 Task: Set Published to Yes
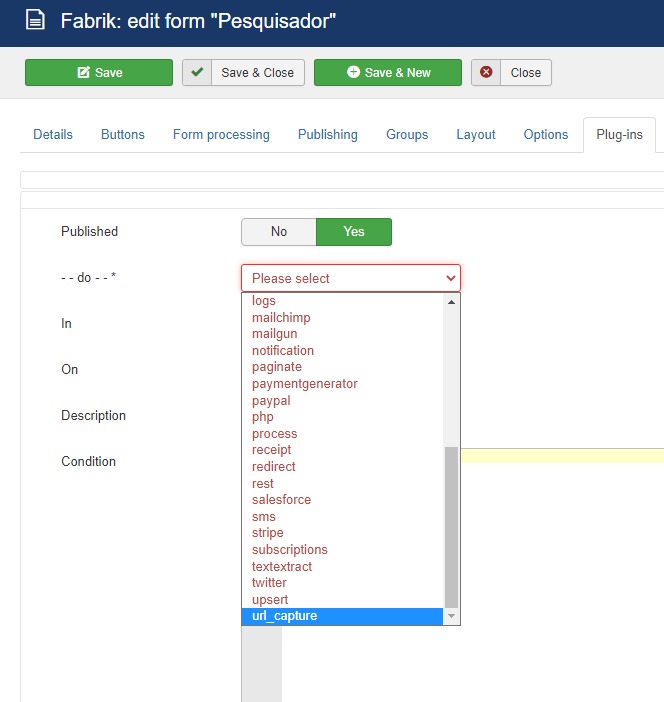tap(354, 231)
